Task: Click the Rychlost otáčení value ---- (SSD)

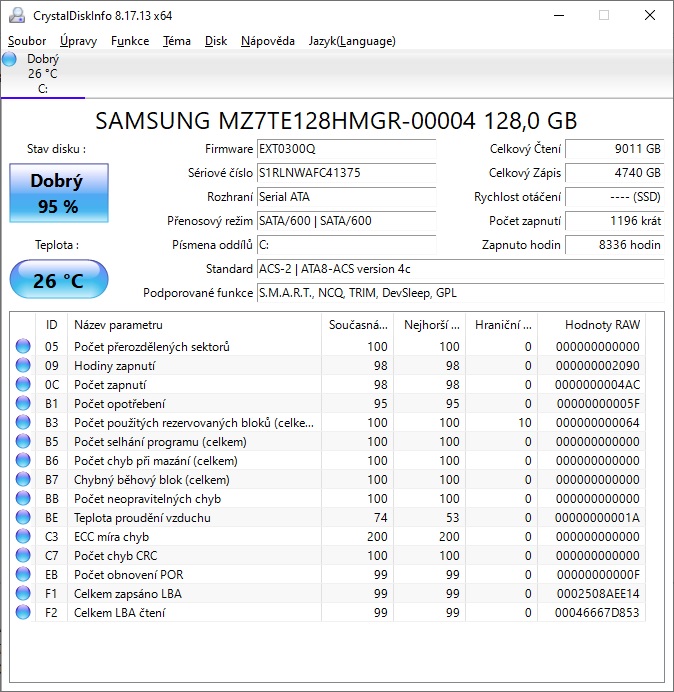Action: click(614, 196)
